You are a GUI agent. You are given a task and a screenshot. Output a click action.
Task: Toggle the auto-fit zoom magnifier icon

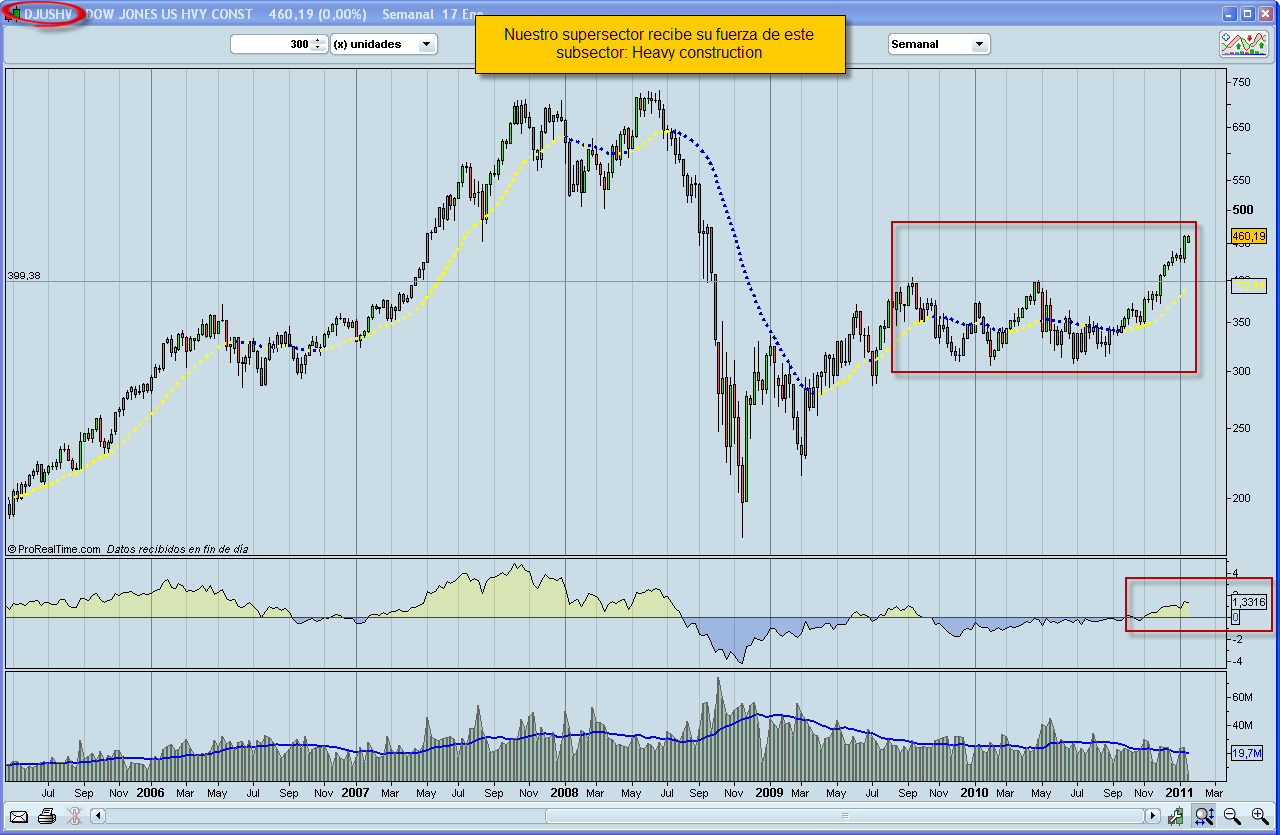tap(1205, 816)
